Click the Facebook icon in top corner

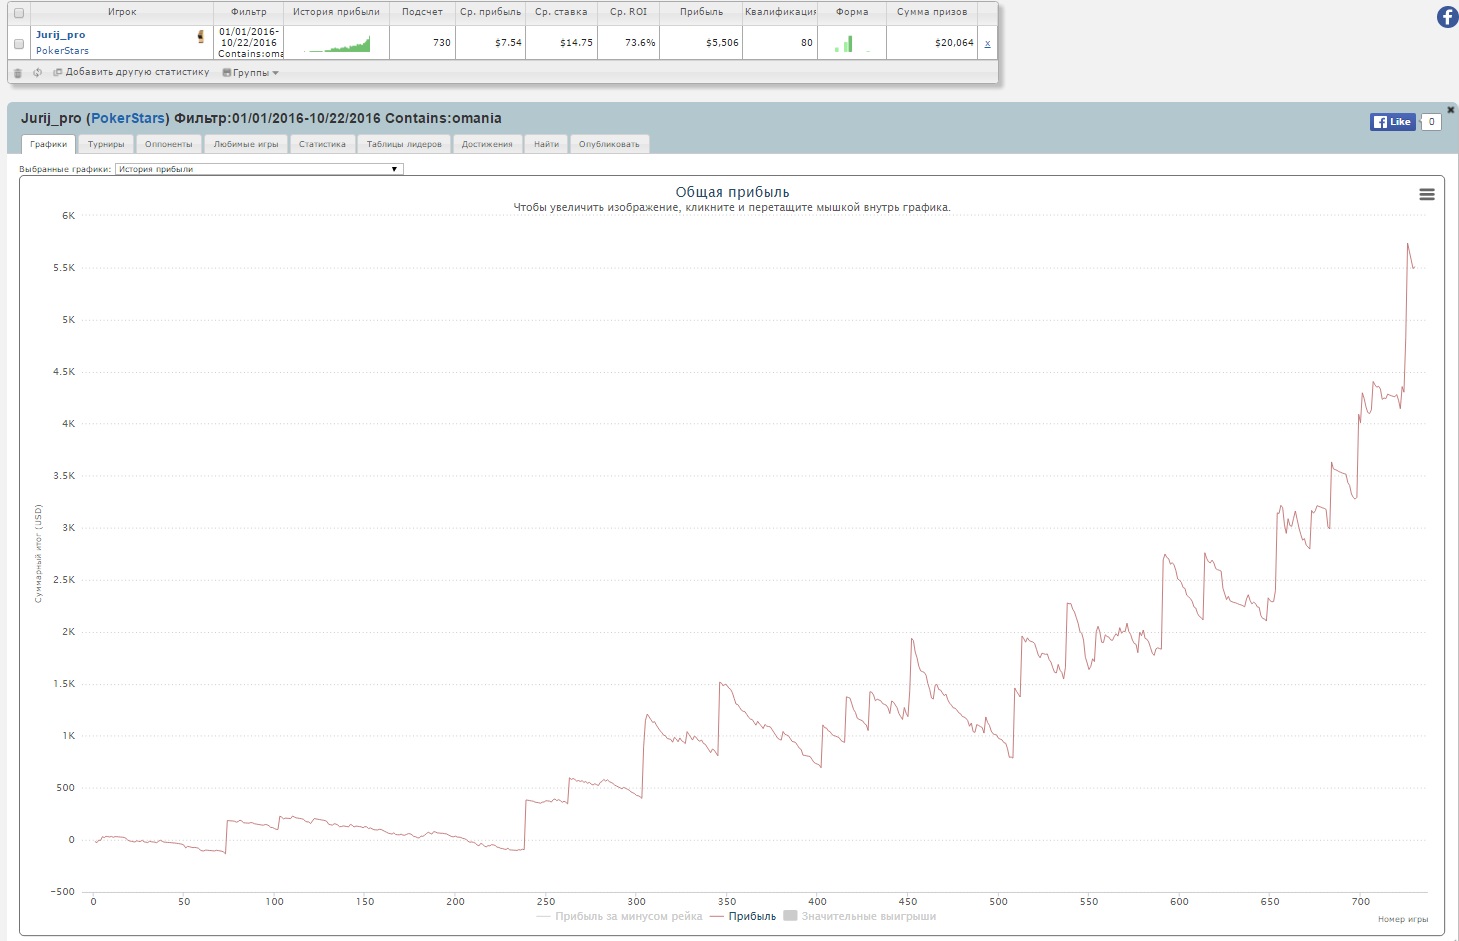(1446, 17)
